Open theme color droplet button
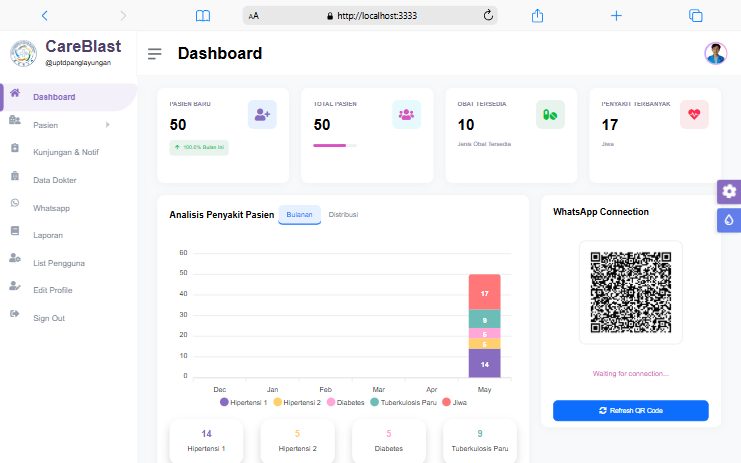 [x=729, y=220]
